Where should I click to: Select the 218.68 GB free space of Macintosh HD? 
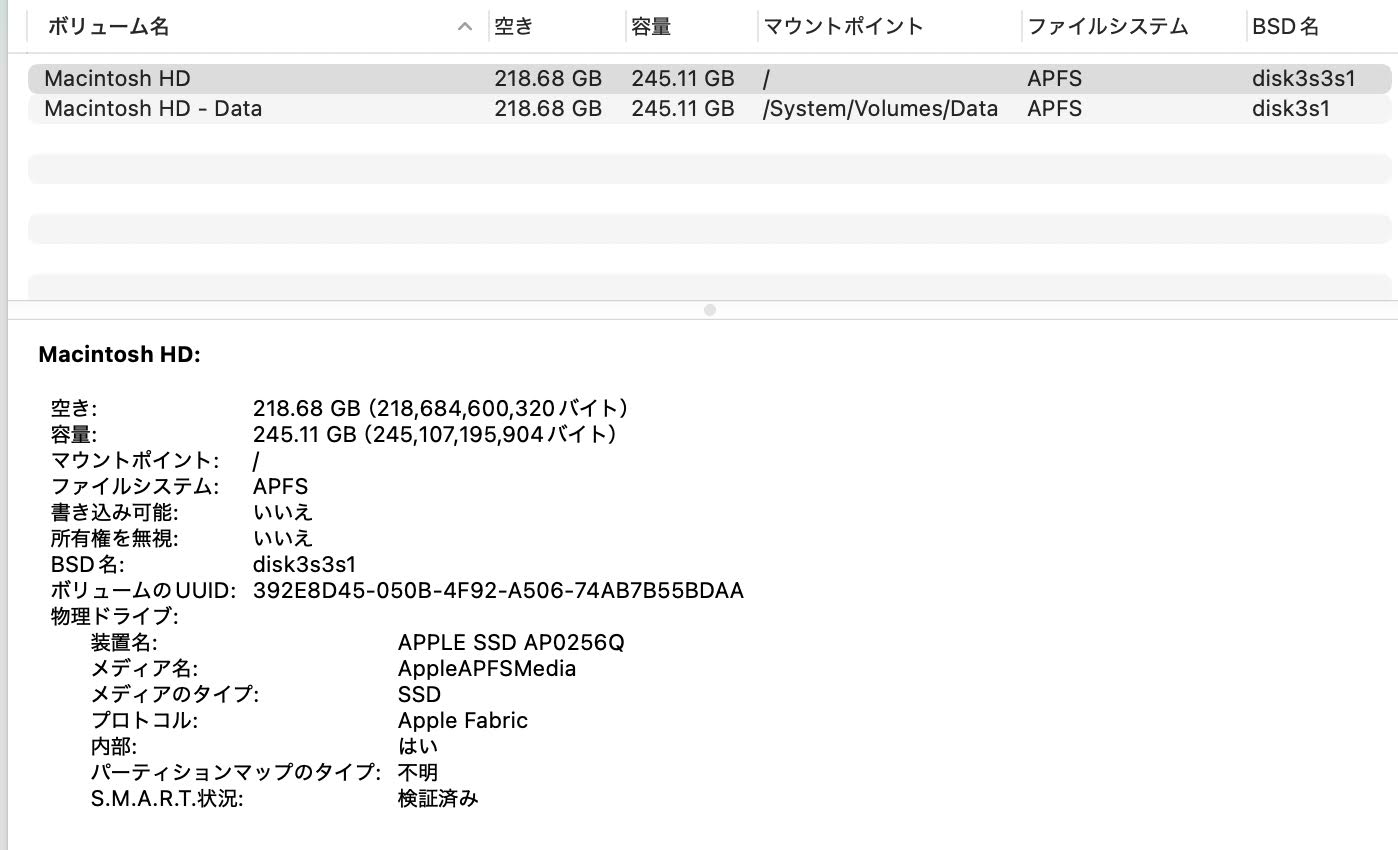tap(440, 408)
